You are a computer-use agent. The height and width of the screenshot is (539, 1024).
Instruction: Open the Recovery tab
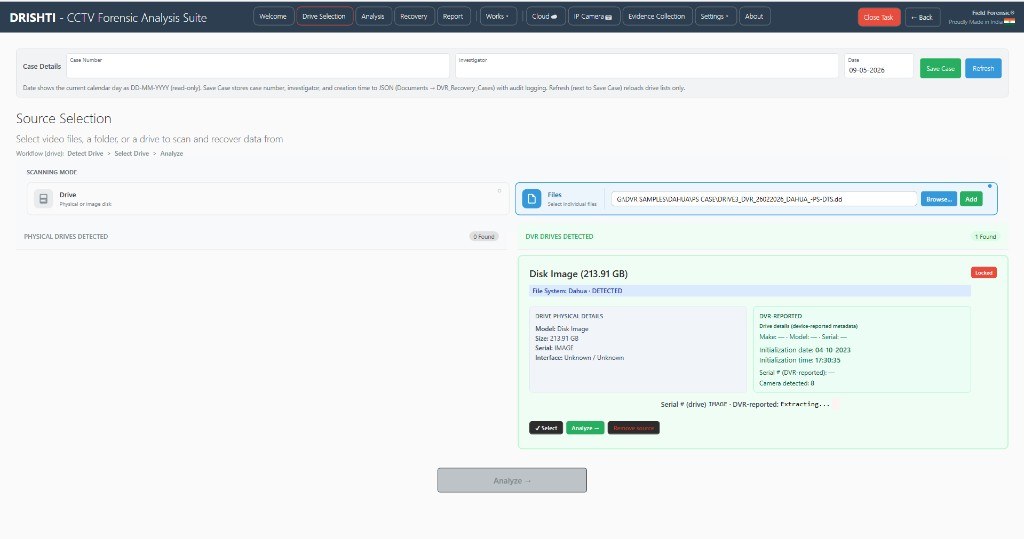[x=414, y=16]
